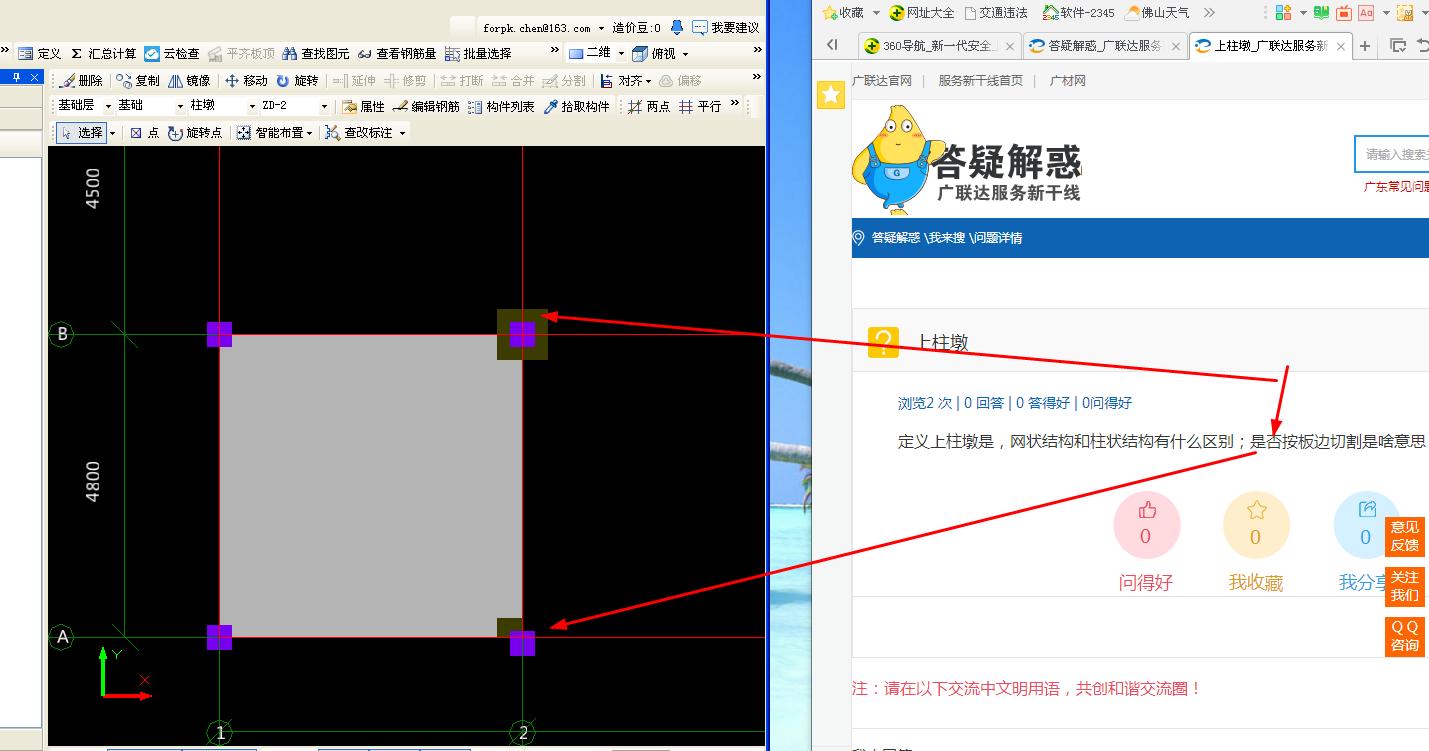This screenshot has height=751, width=1429.
Task: Close the 360导航 browser tab
Action: click(1010, 46)
